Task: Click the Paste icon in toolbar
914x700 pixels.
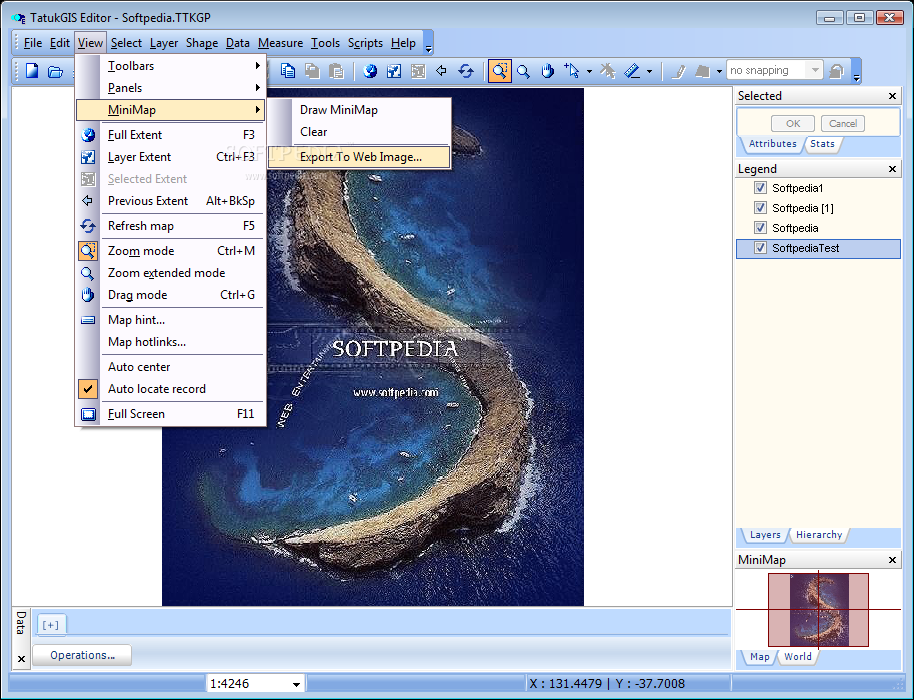Action: 336,71
